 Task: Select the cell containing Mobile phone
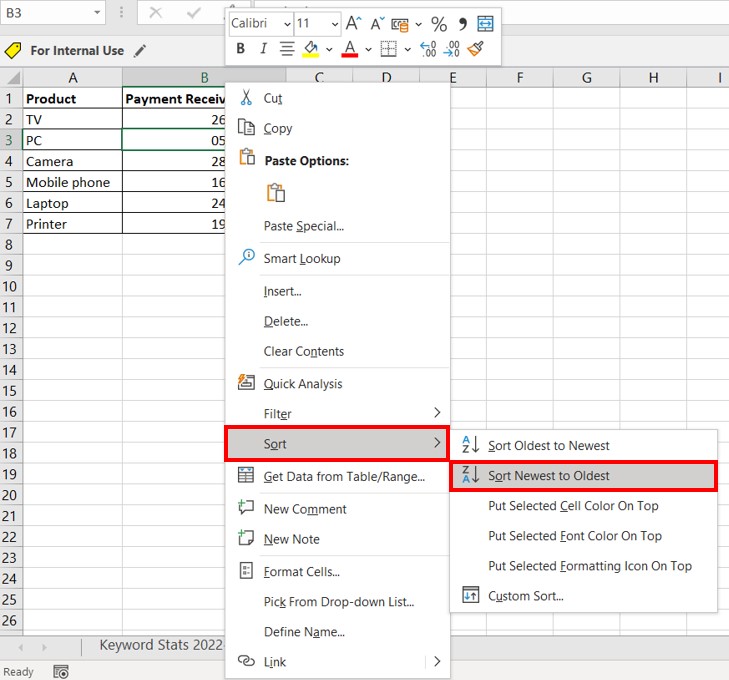point(73,182)
